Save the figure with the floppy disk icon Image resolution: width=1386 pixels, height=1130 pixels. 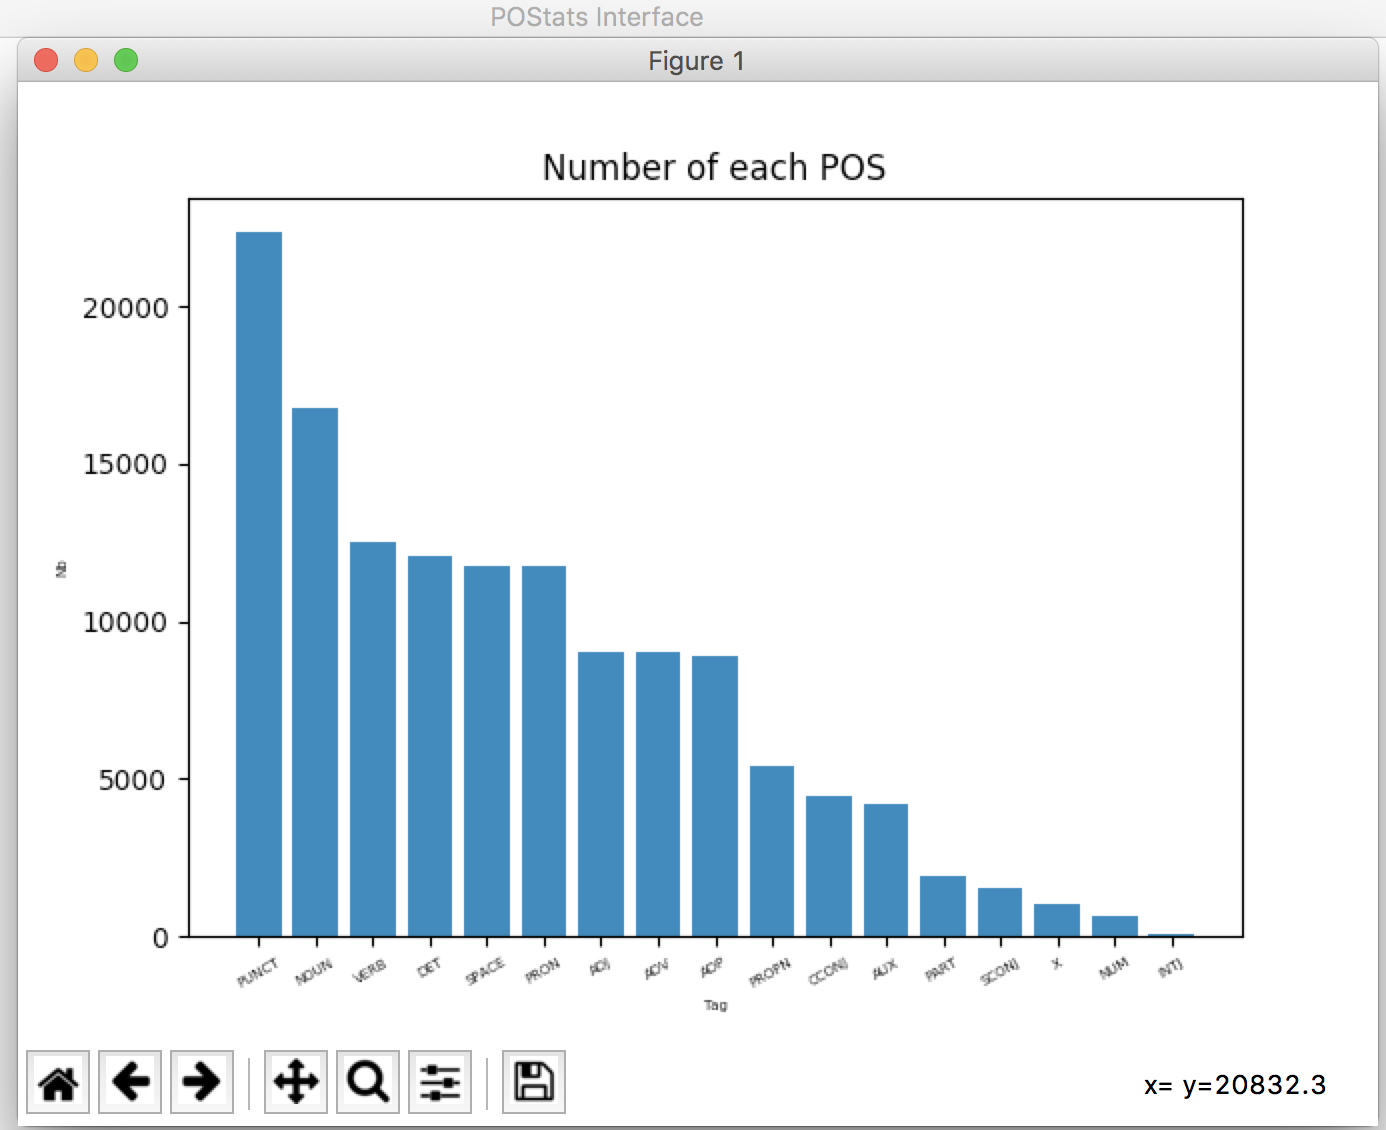pyautogui.click(x=534, y=1082)
